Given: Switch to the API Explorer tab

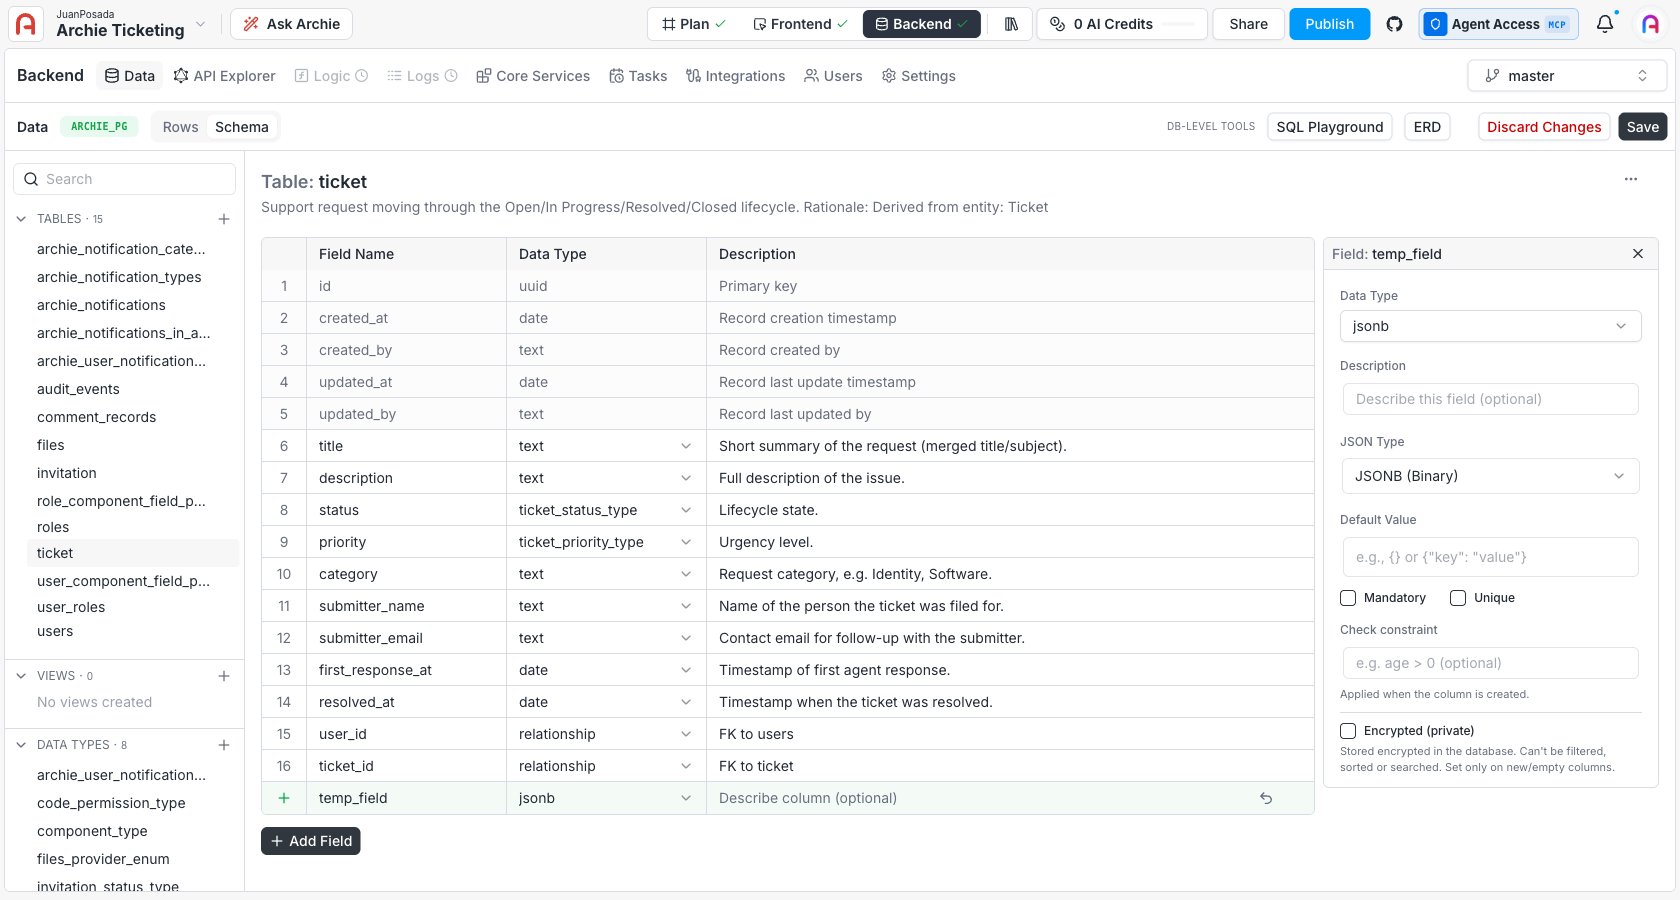Looking at the screenshot, I should tap(224, 76).
